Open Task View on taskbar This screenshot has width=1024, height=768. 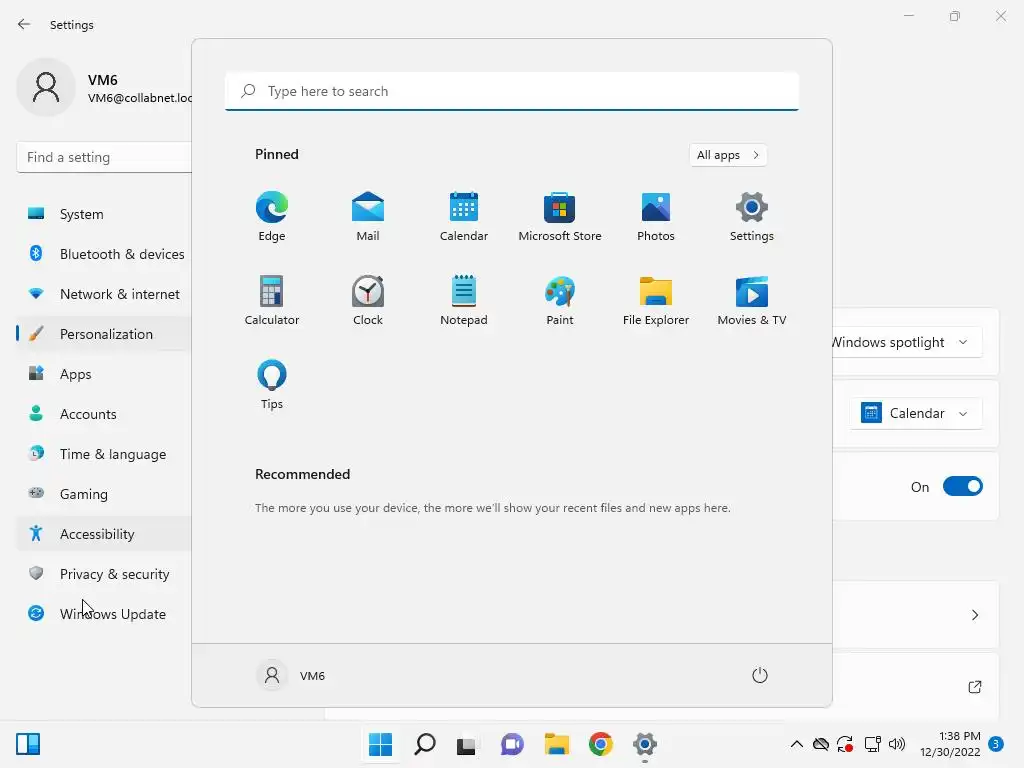pyautogui.click(x=466, y=744)
